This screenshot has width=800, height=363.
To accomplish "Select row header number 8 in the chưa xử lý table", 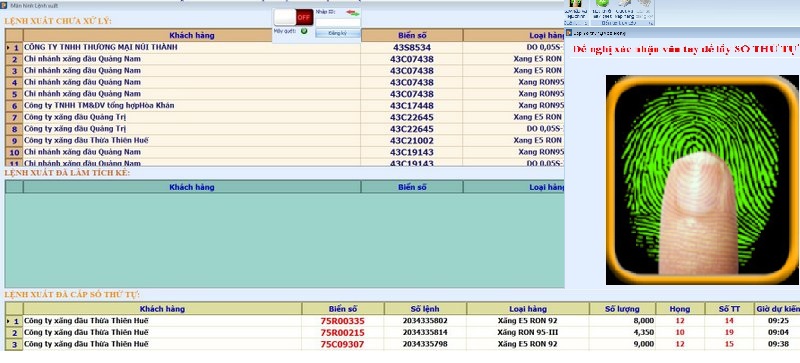I will tap(14, 129).
